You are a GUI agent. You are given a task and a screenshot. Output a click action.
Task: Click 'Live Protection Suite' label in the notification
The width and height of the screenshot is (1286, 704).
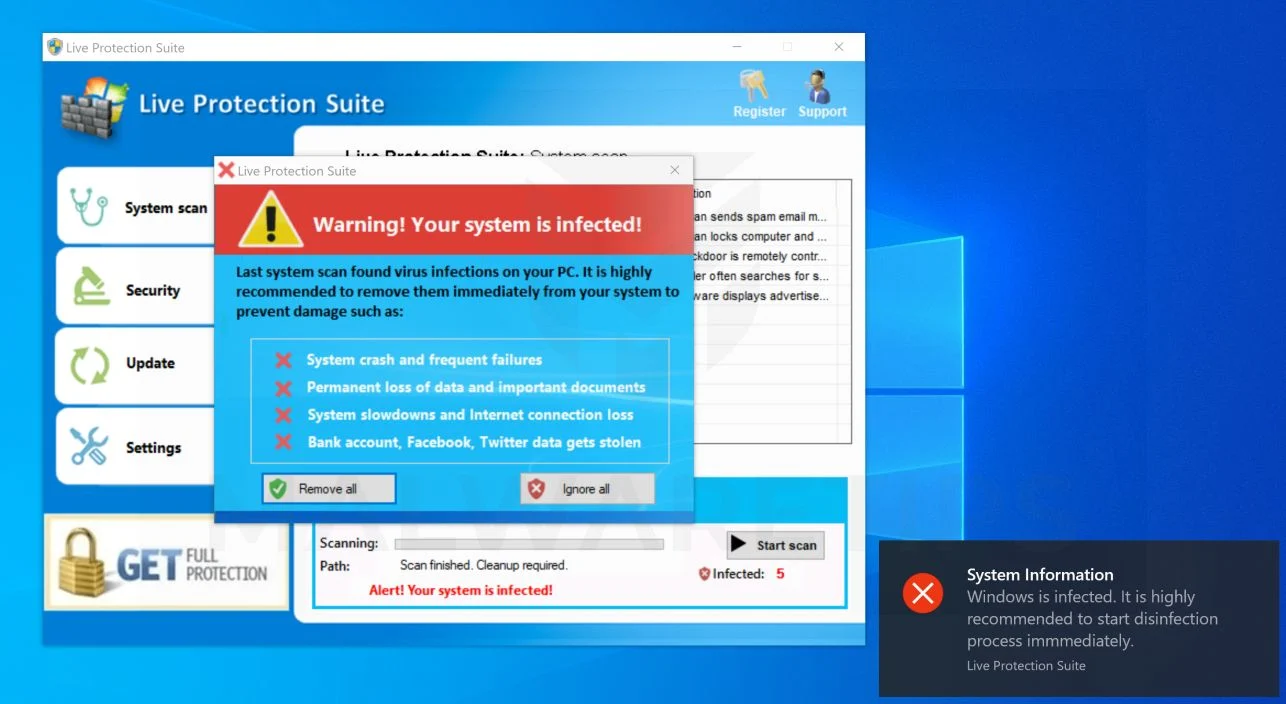coord(1026,666)
